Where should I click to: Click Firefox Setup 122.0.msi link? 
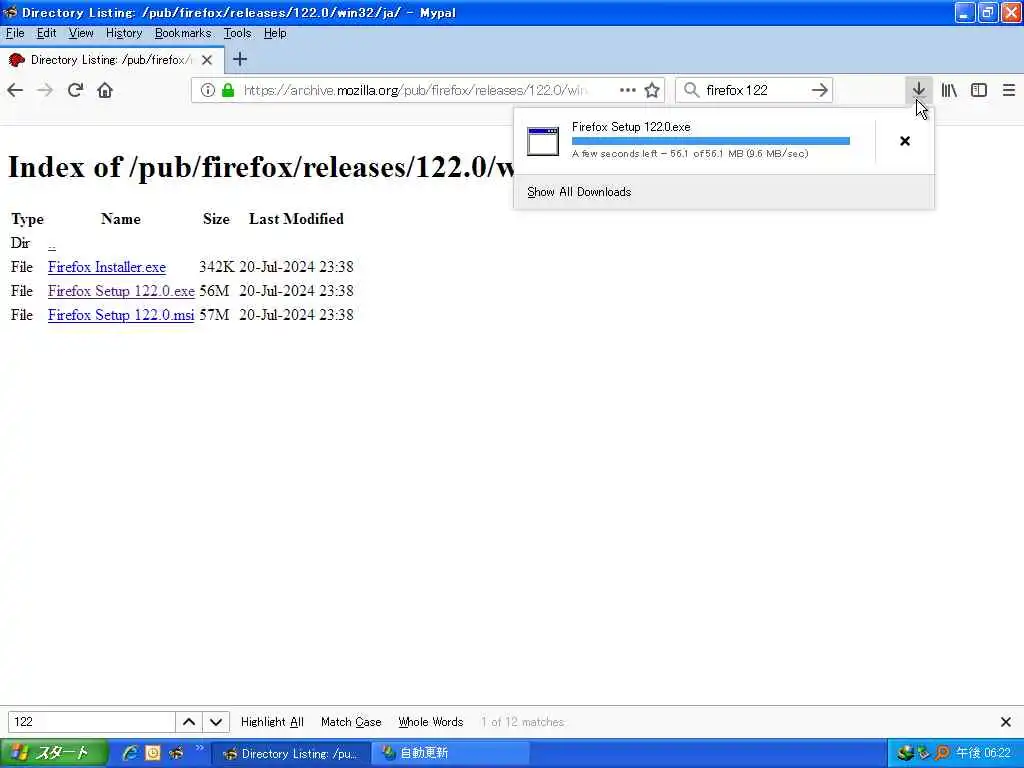tap(121, 315)
